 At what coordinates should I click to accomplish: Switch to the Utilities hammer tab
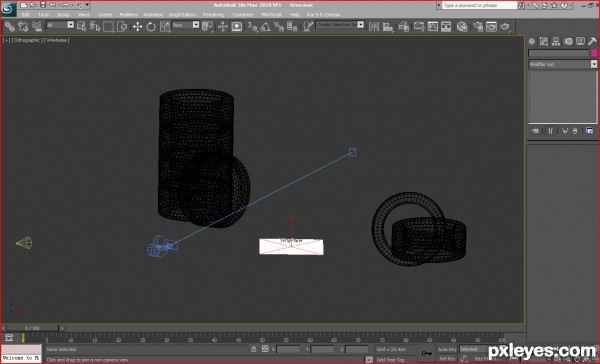point(592,41)
